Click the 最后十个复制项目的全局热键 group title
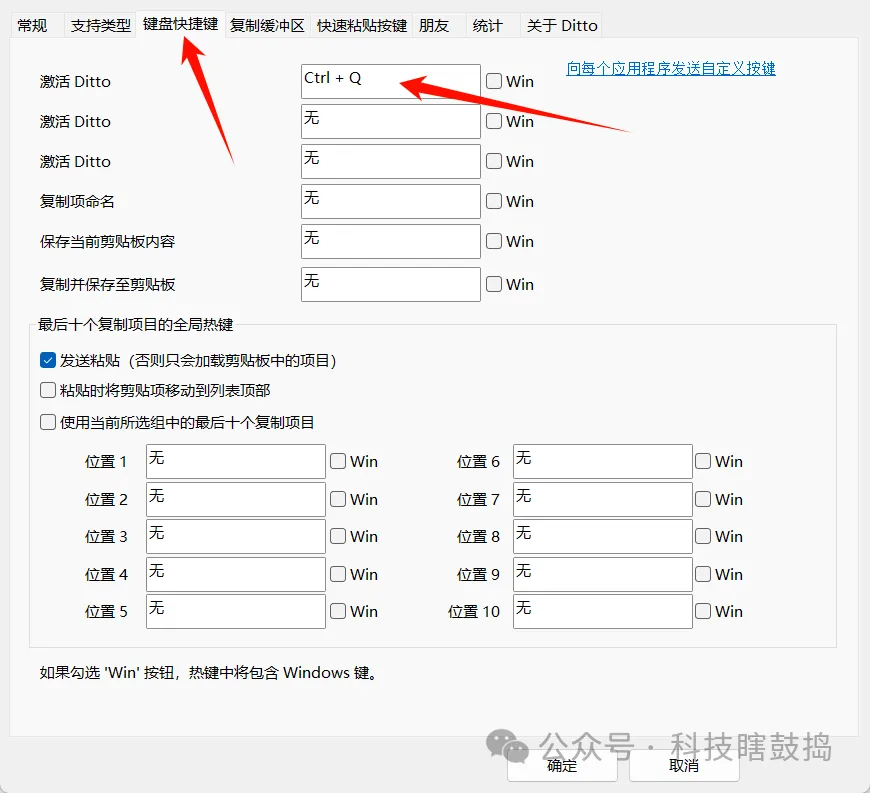The width and height of the screenshot is (870, 793). point(136,325)
